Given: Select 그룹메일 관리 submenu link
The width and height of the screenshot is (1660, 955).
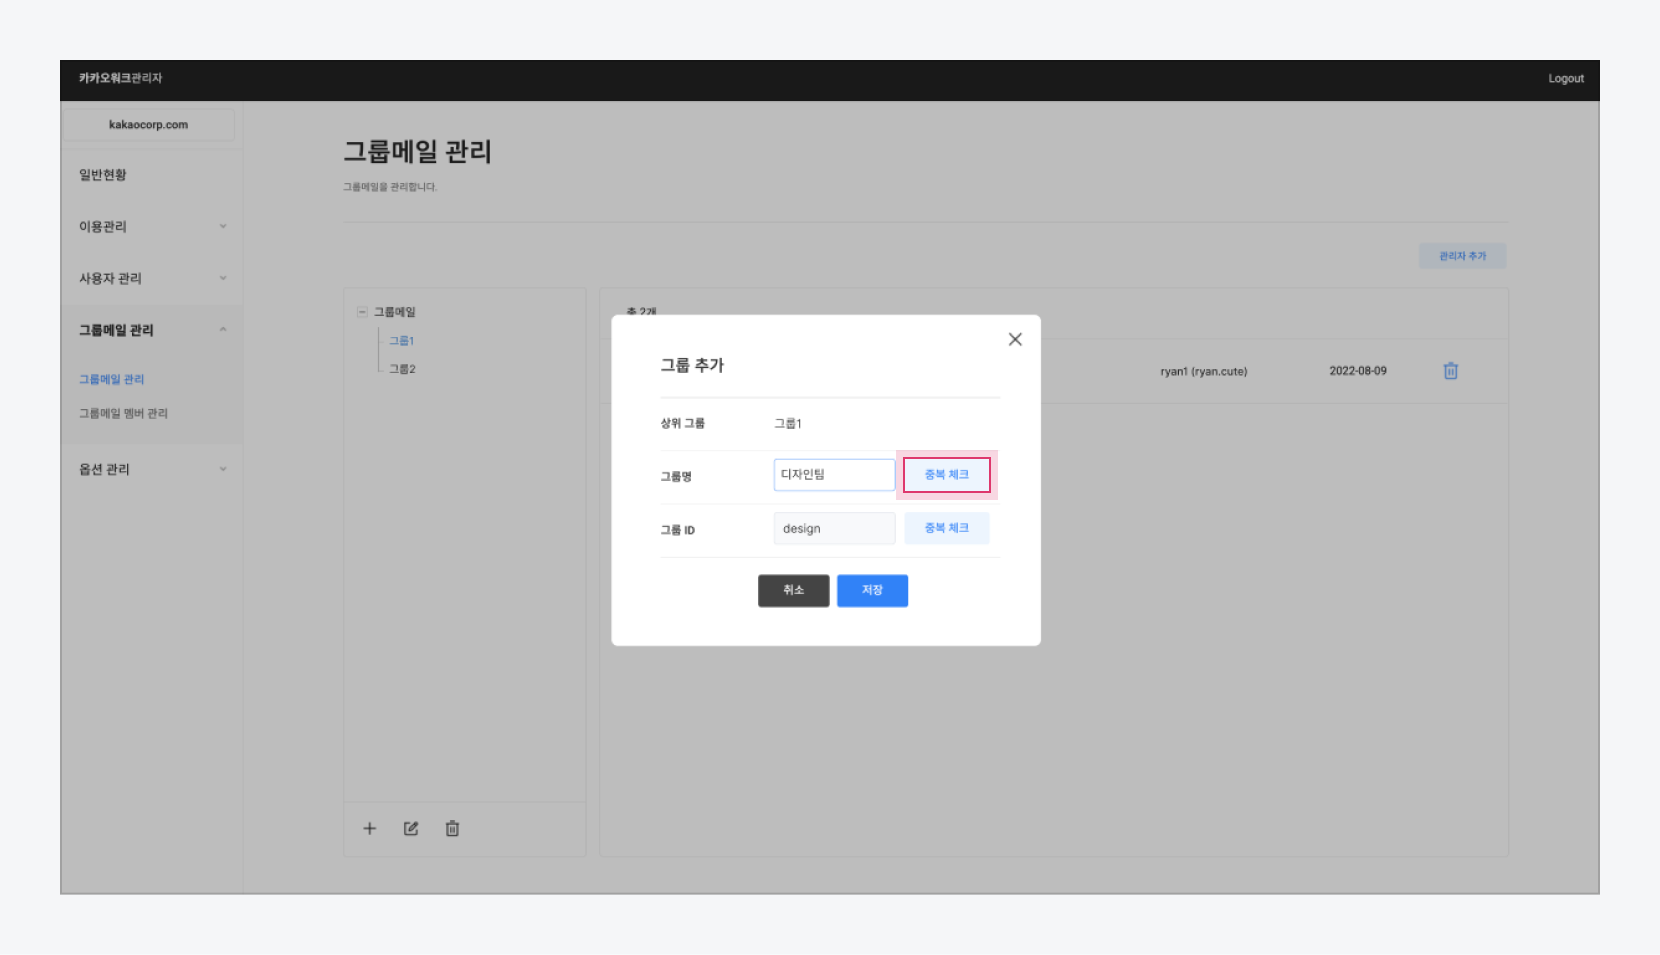Looking at the screenshot, I should click(112, 379).
